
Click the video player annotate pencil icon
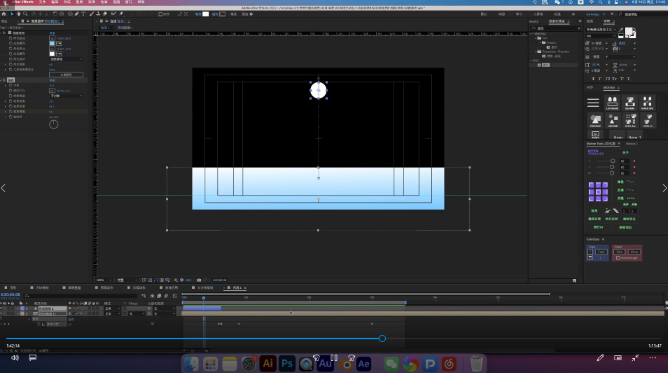click(x=600, y=358)
